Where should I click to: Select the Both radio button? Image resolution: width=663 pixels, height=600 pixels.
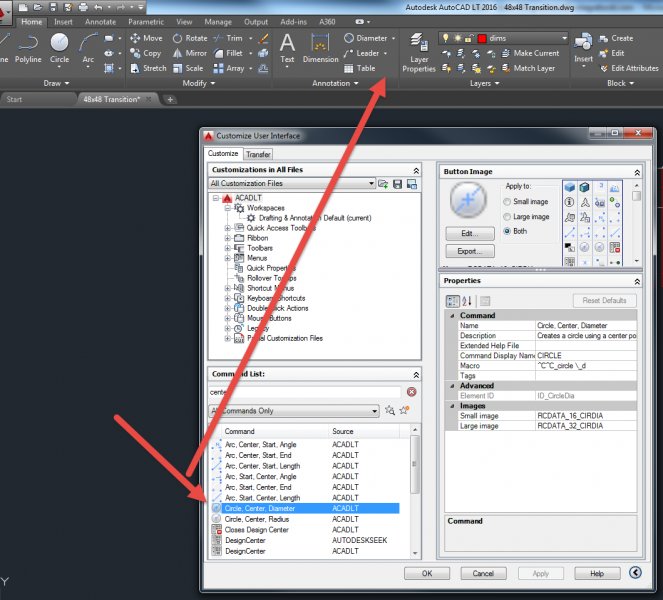506,230
